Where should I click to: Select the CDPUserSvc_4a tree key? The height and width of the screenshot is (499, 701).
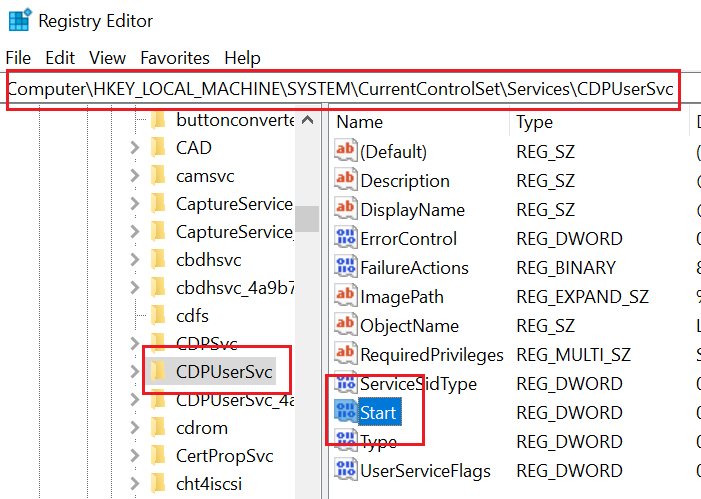pyautogui.click(x=235, y=400)
